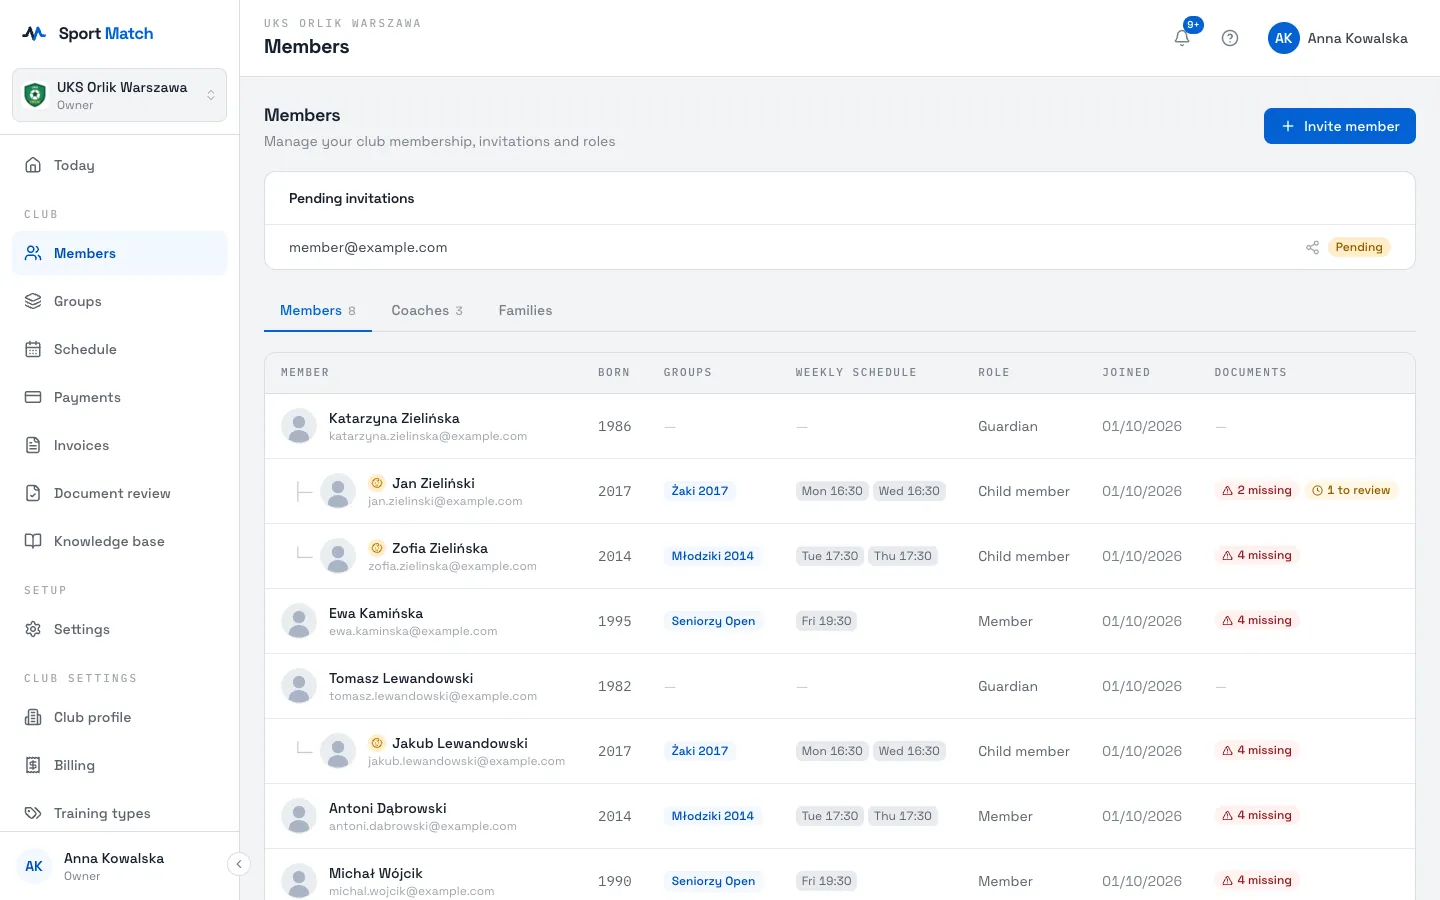Open Settings in the sidebar

pos(120,629)
